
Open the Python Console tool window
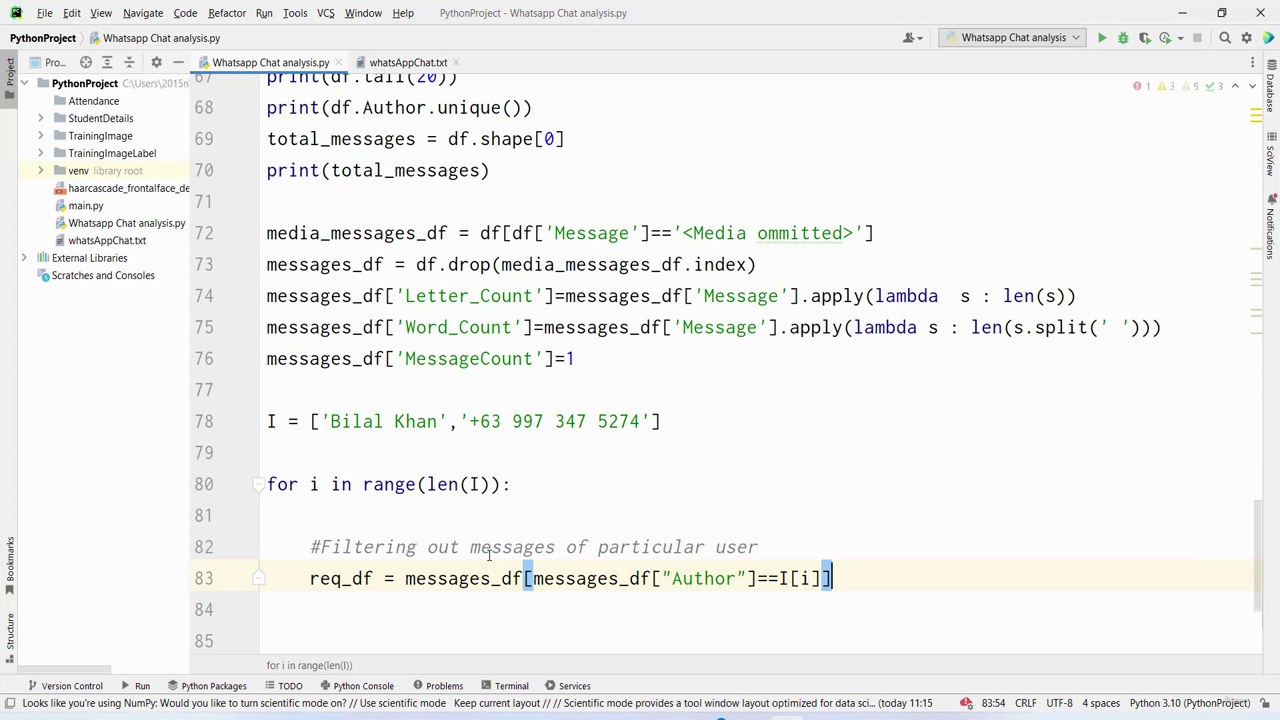(357, 686)
